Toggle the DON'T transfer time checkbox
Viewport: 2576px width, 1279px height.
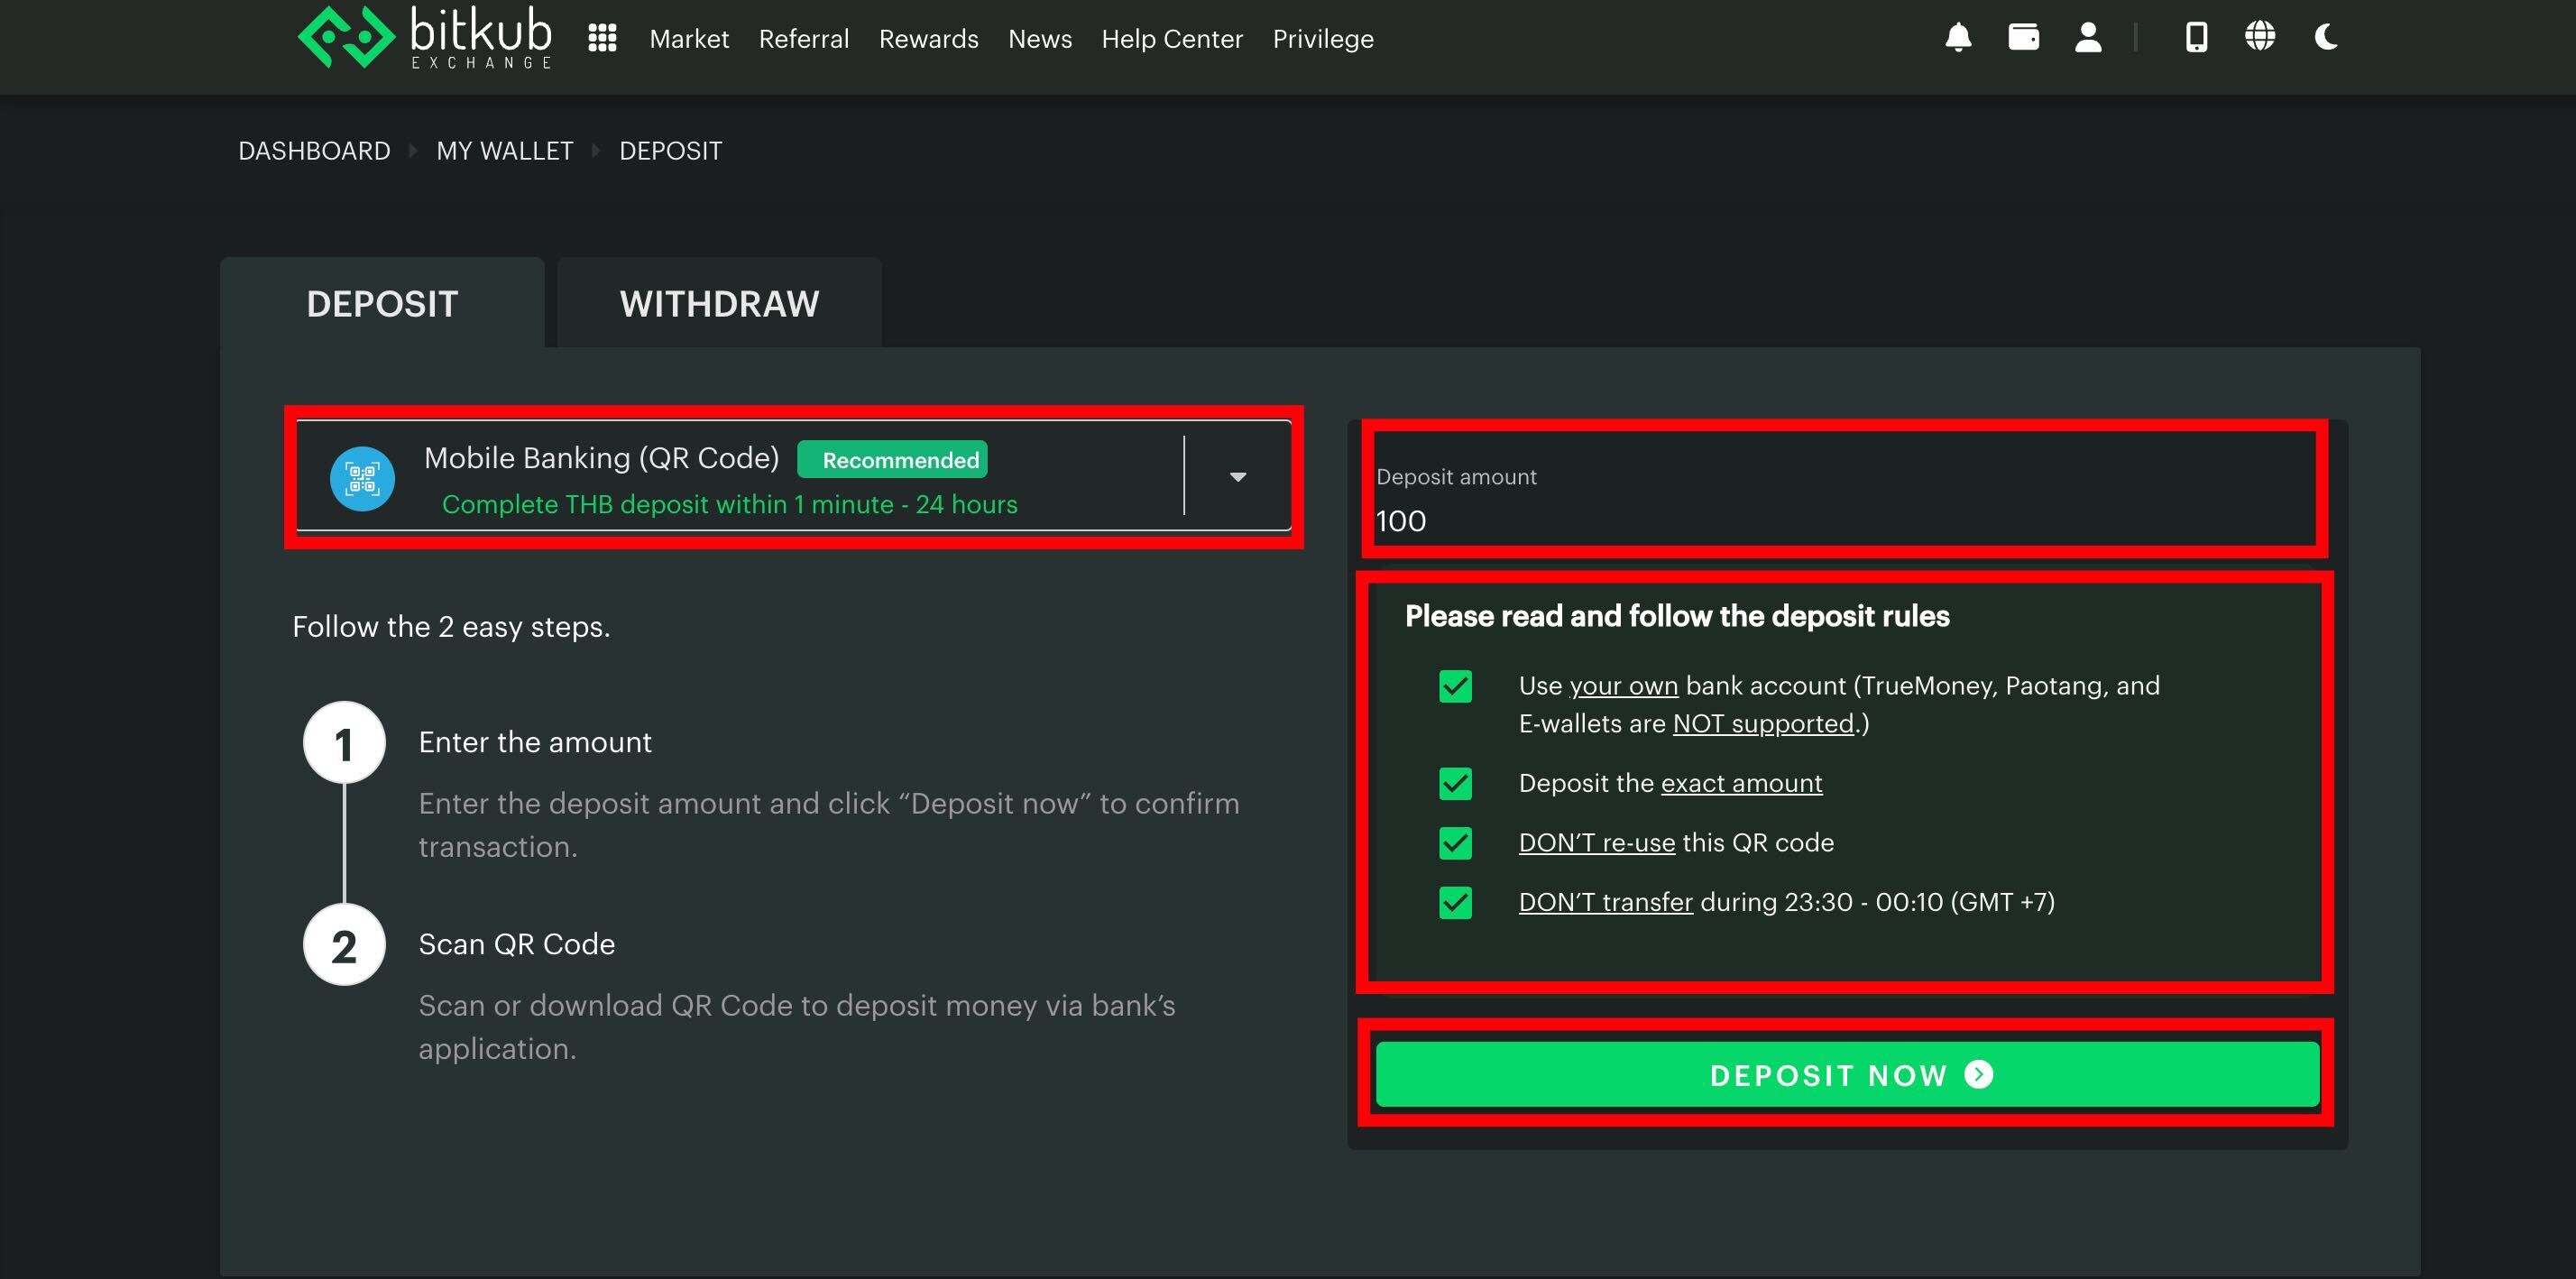pos(1455,903)
